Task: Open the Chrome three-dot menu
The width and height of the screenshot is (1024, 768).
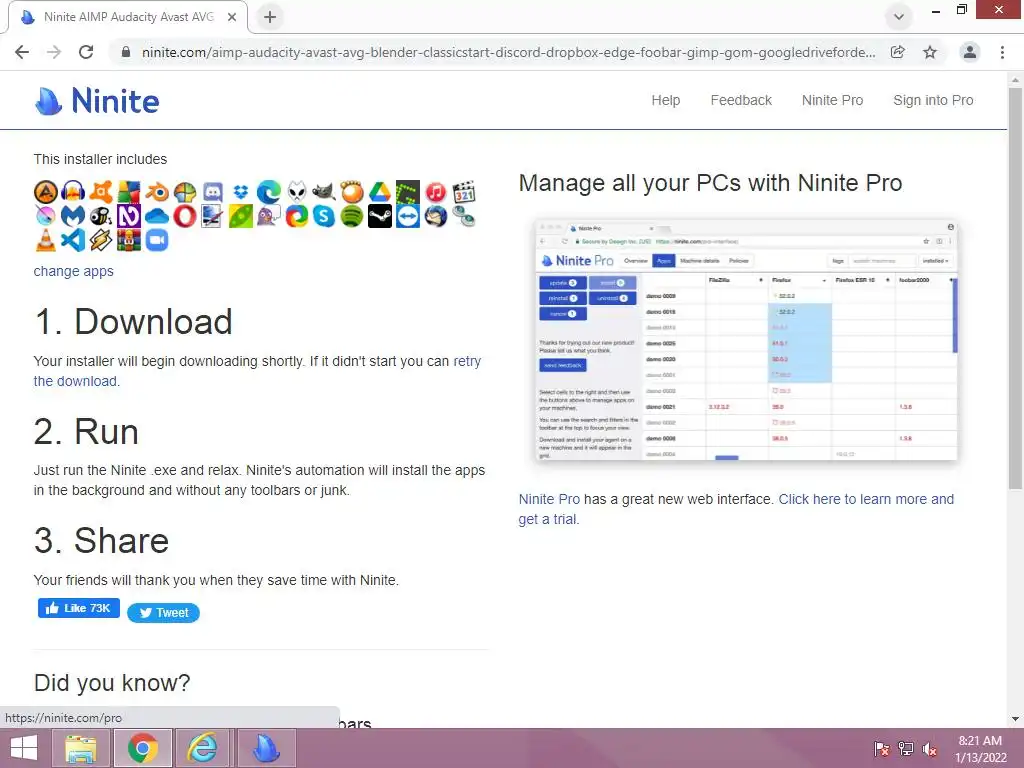Action: coord(1002,52)
